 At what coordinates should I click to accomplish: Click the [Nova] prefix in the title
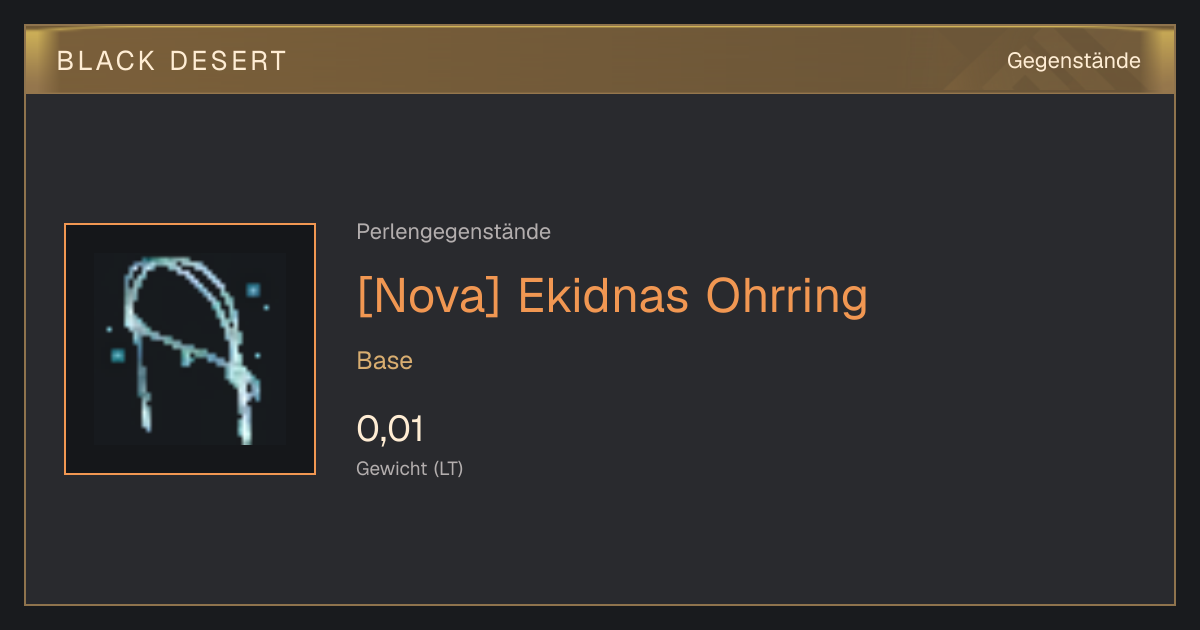(x=428, y=296)
